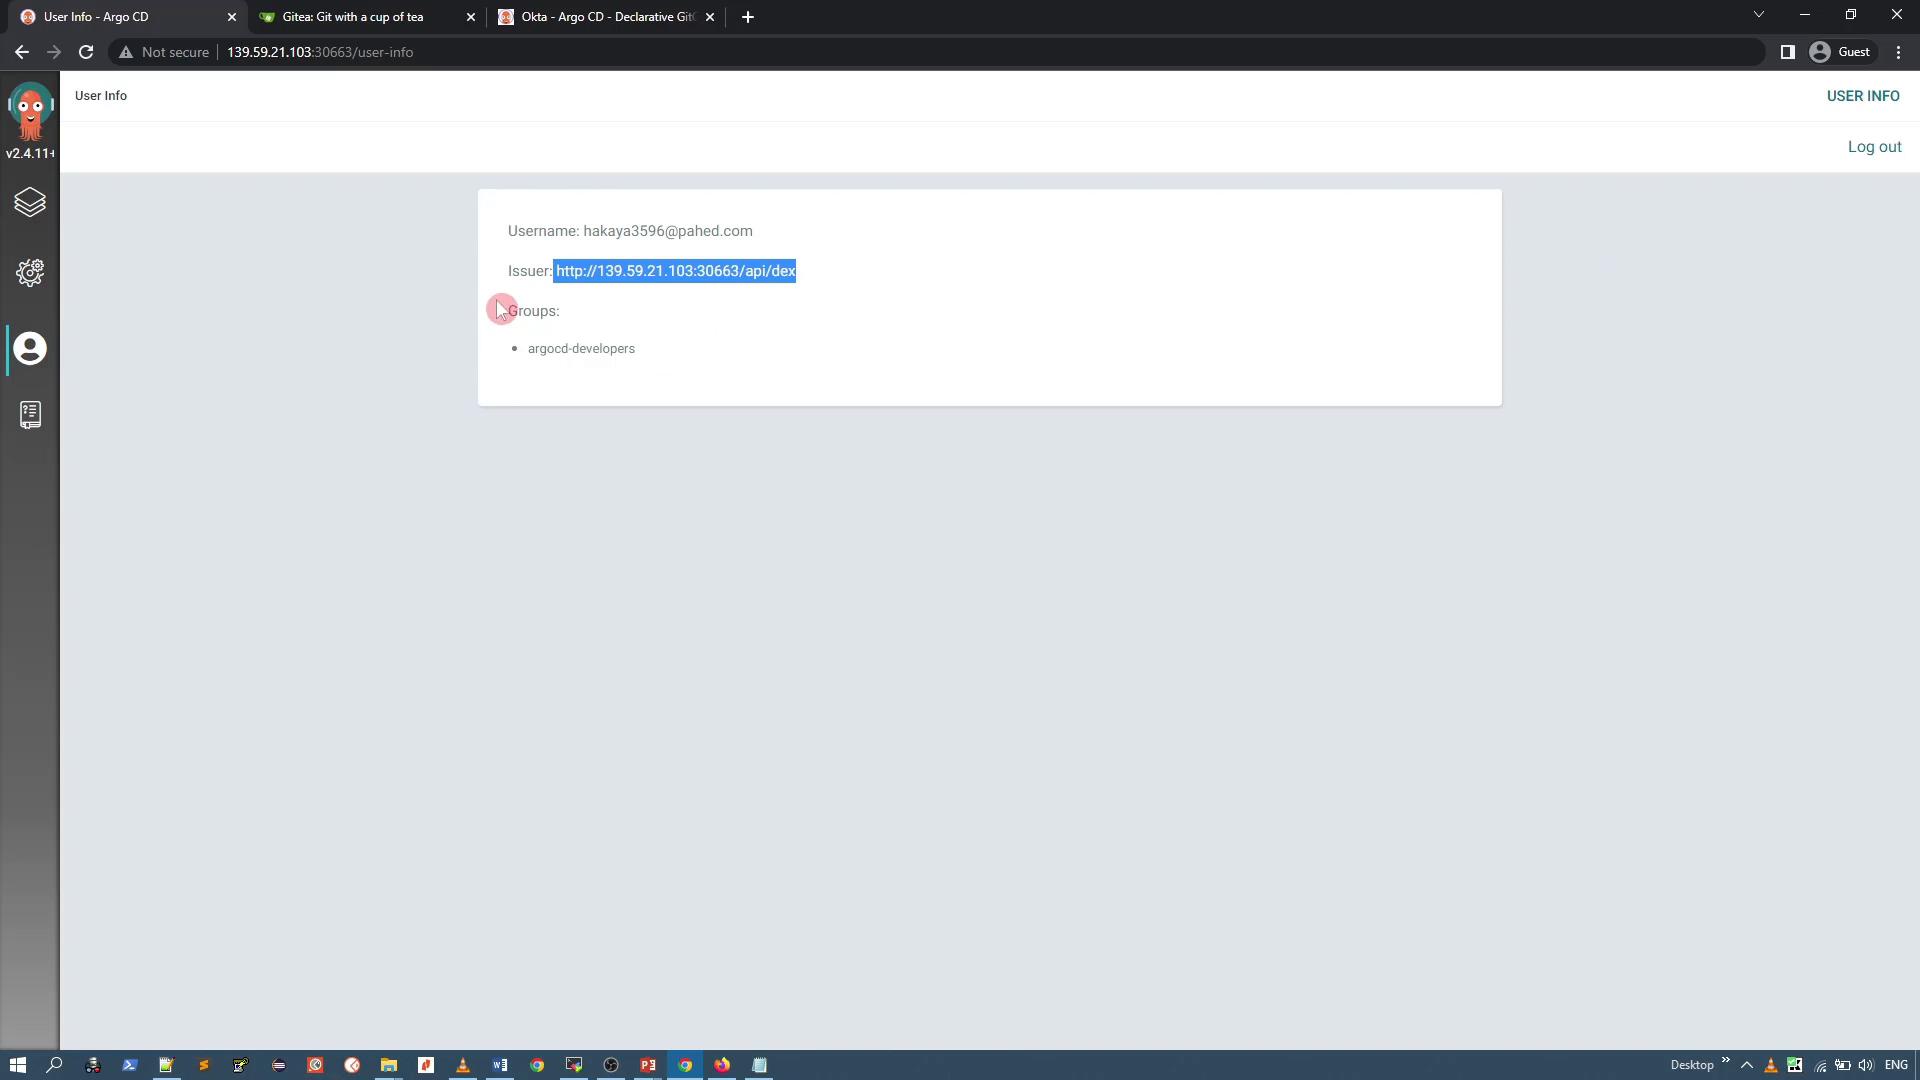Click the USER INFO header label
This screenshot has width=1920, height=1080.
pos(1862,96)
